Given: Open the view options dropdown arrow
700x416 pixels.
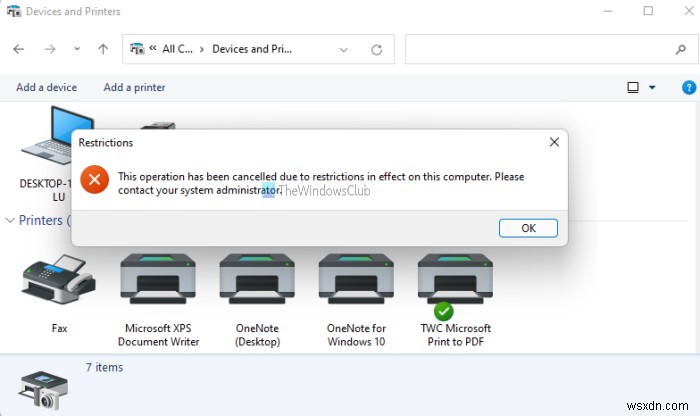Looking at the screenshot, I should pos(652,87).
